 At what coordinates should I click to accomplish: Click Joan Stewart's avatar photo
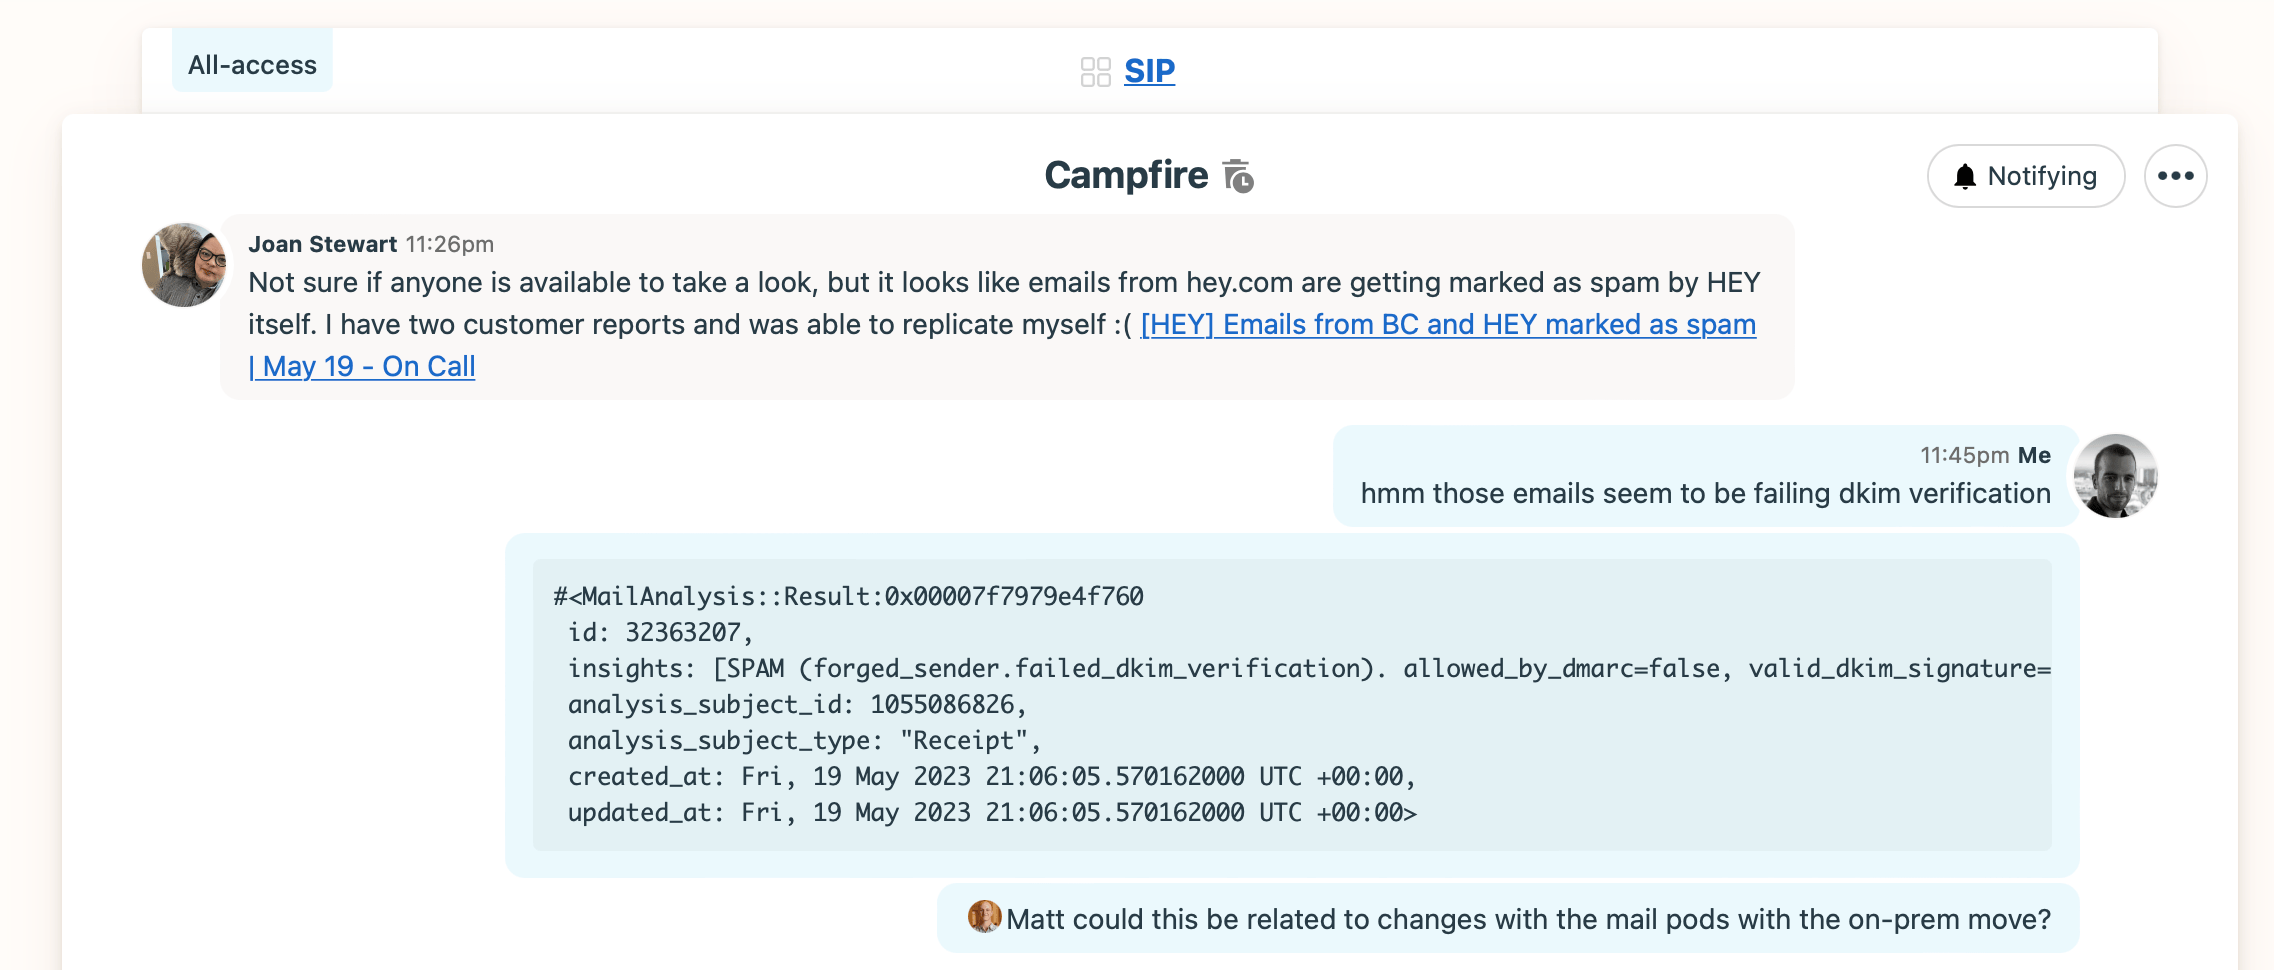pos(184,264)
